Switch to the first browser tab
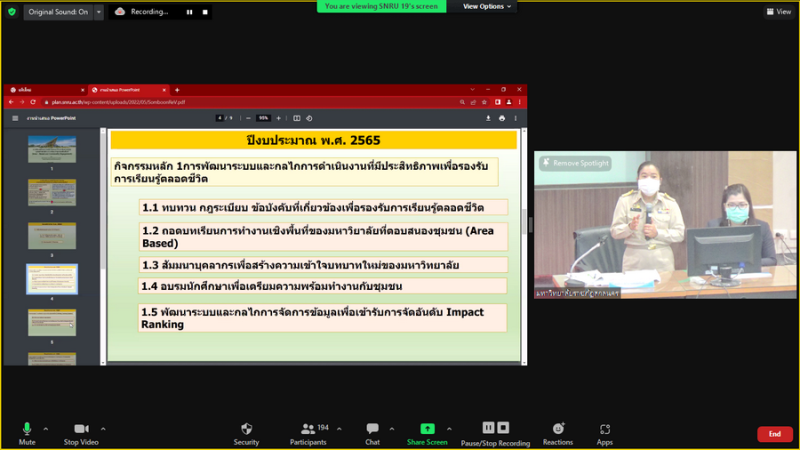 [40, 90]
